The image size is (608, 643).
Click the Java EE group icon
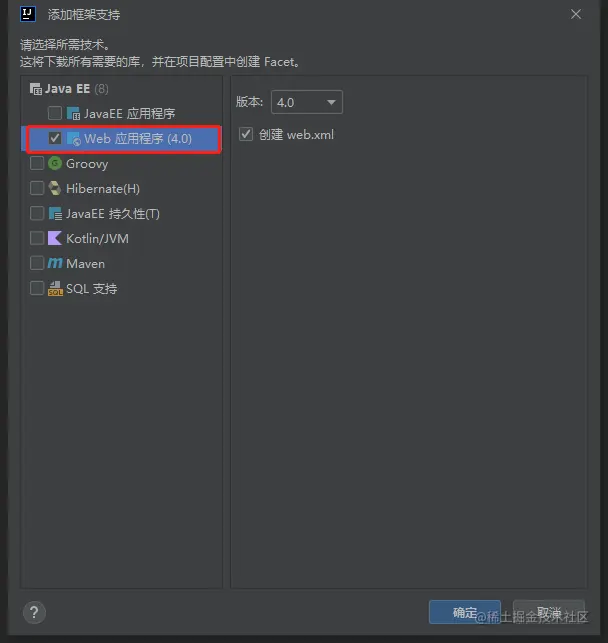35,89
